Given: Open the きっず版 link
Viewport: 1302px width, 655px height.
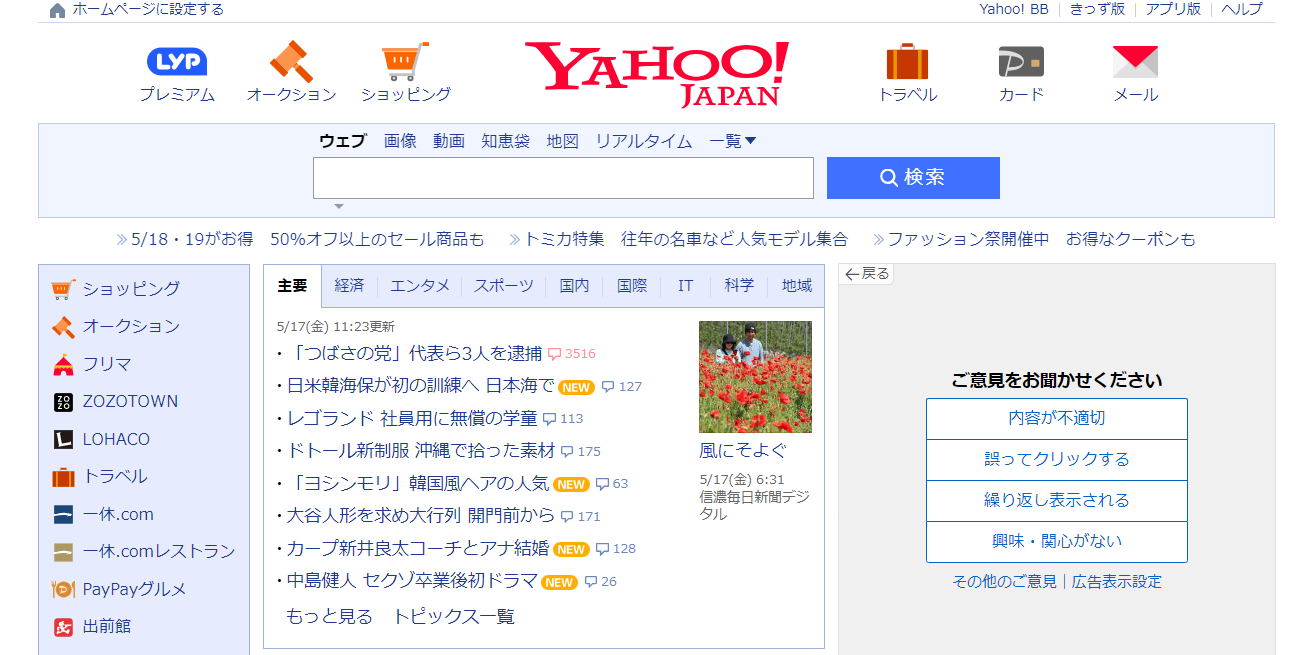Looking at the screenshot, I should (x=1097, y=9).
